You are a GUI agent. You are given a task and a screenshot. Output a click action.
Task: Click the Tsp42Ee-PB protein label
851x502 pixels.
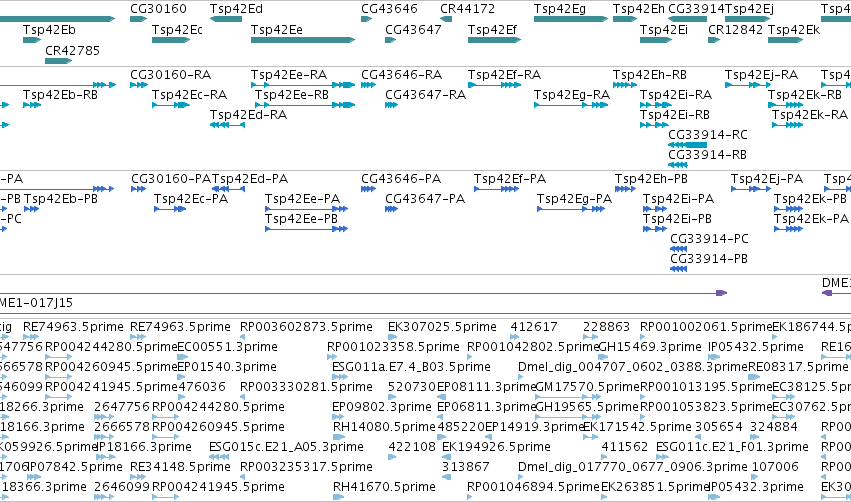pyautogui.click(x=301, y=219)
